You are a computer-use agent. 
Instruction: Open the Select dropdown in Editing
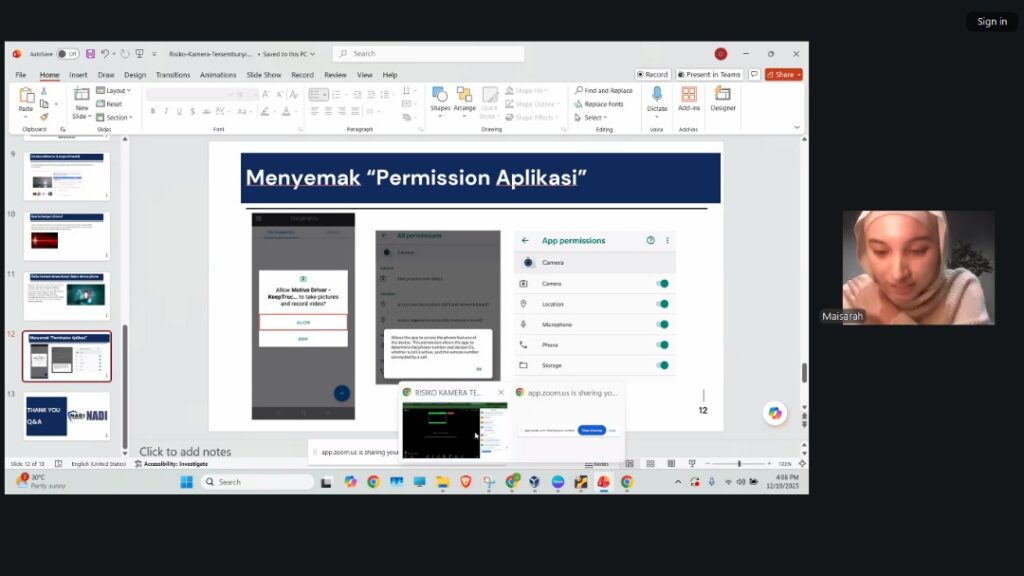click(x=592, y=118)
